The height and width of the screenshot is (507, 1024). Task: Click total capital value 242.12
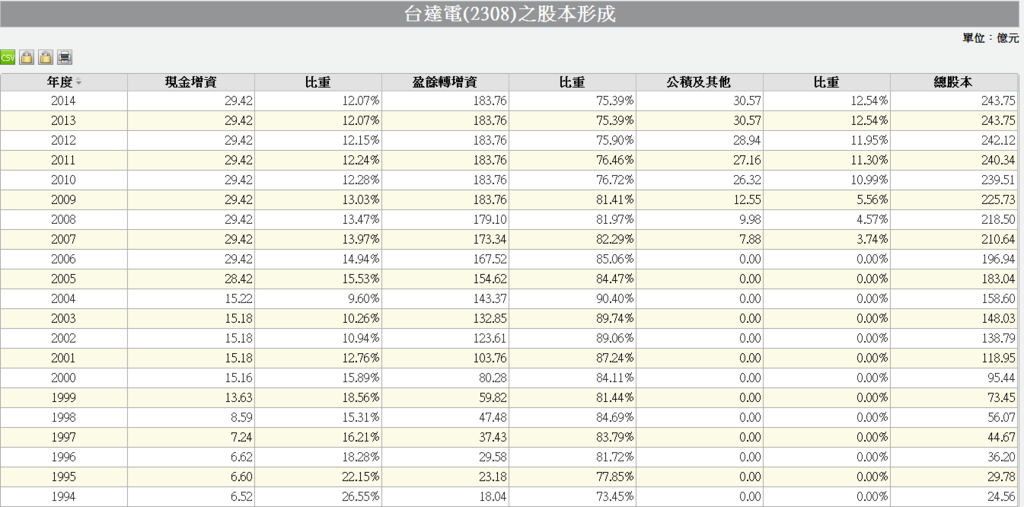click(998, 140)
